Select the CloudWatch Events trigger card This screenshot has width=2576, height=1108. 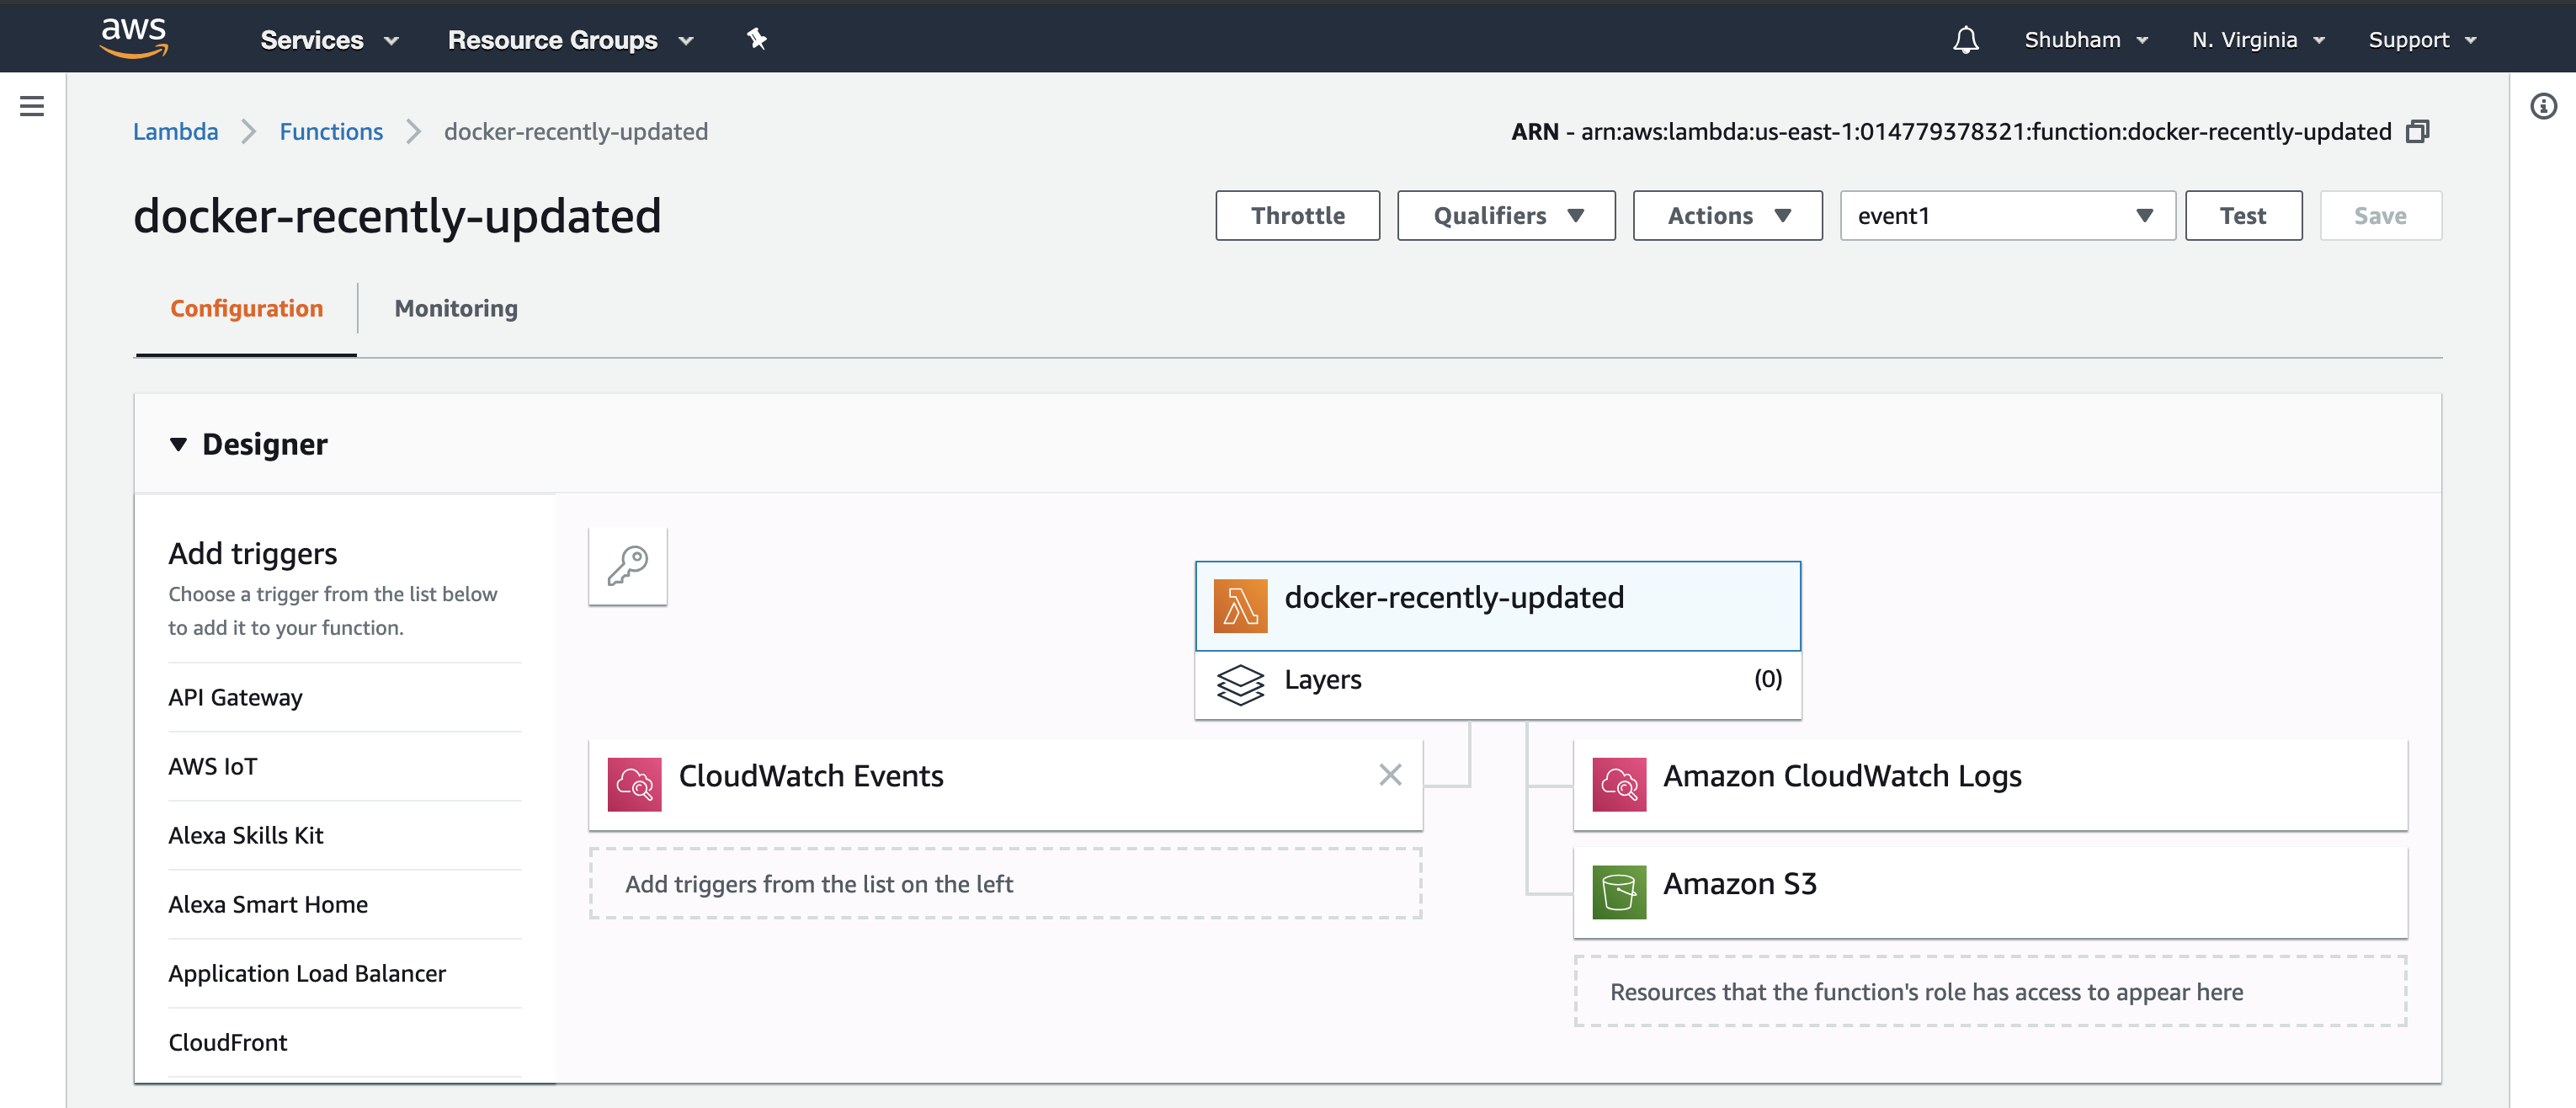click(x=1005, y=784)
